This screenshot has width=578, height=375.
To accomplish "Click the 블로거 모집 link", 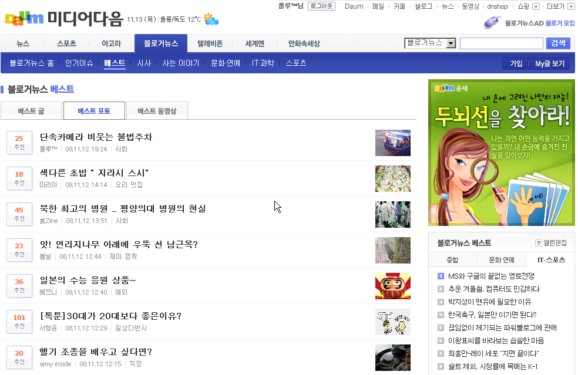I will point(560,23).
